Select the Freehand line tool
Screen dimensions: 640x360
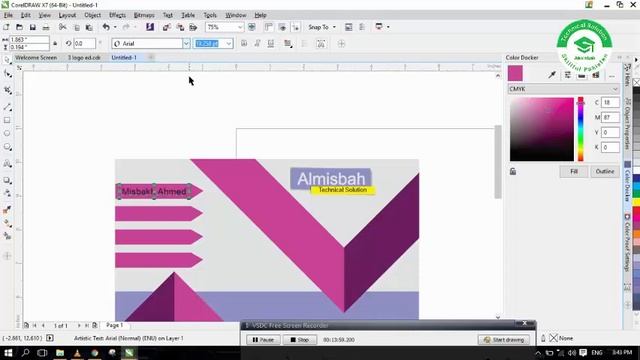point(7,107)
